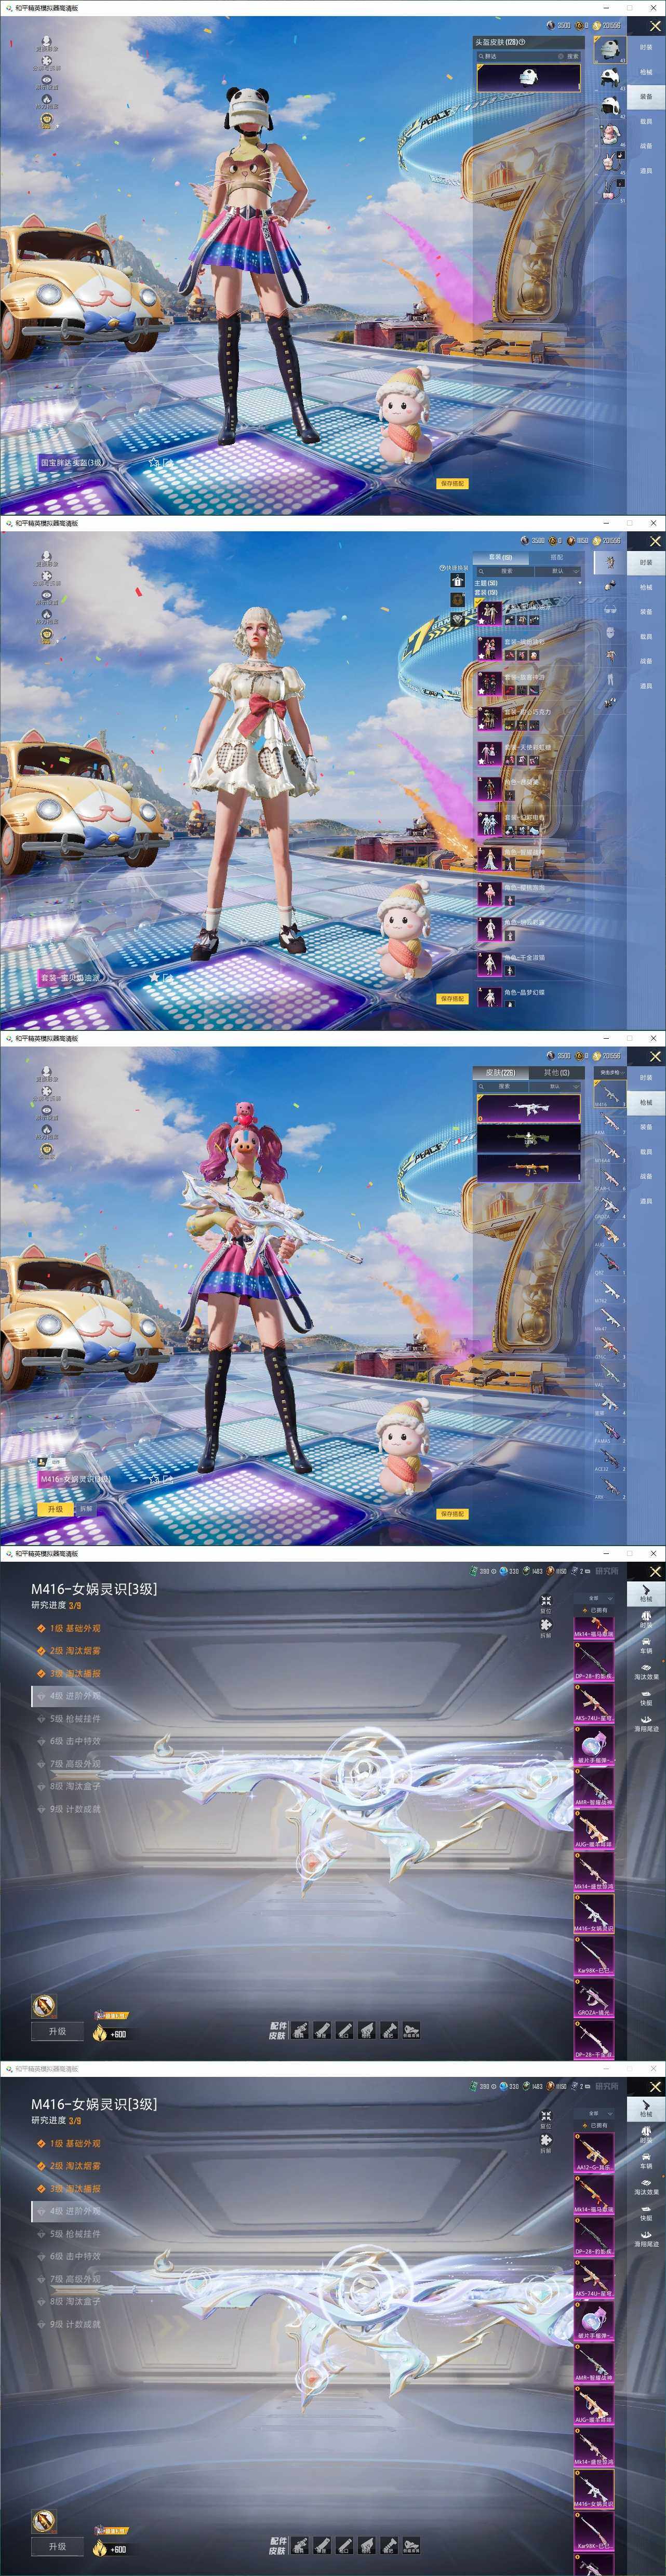Click the yellow 升级 button under M416-女娲灵识

[56, 1509]
